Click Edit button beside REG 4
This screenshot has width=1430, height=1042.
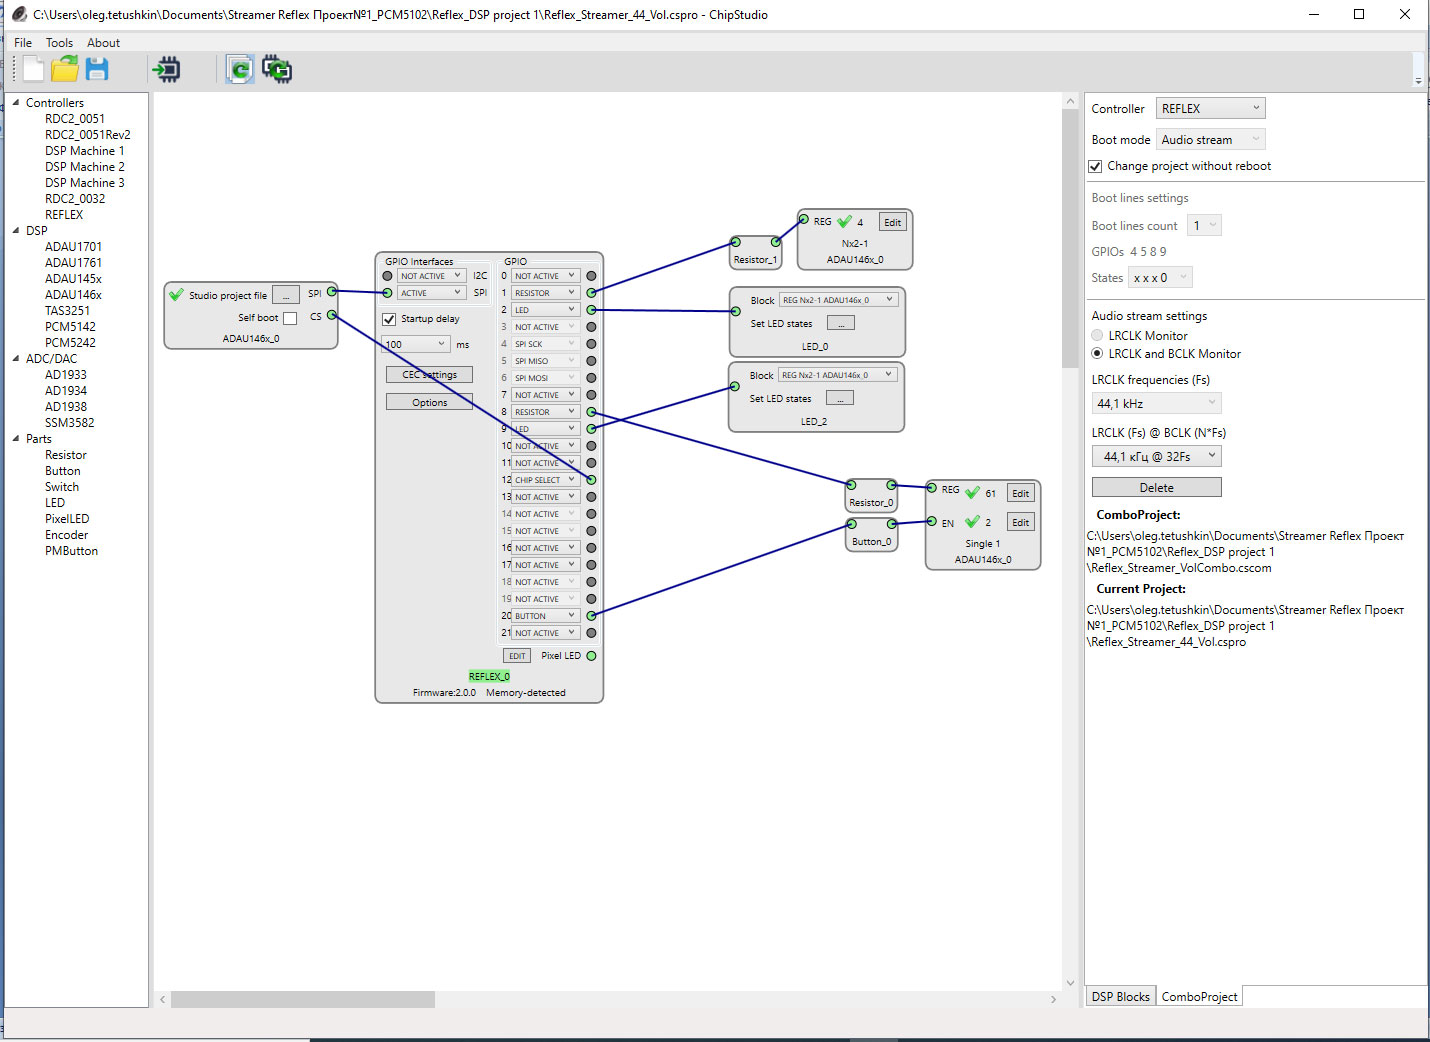click(892, 222)
